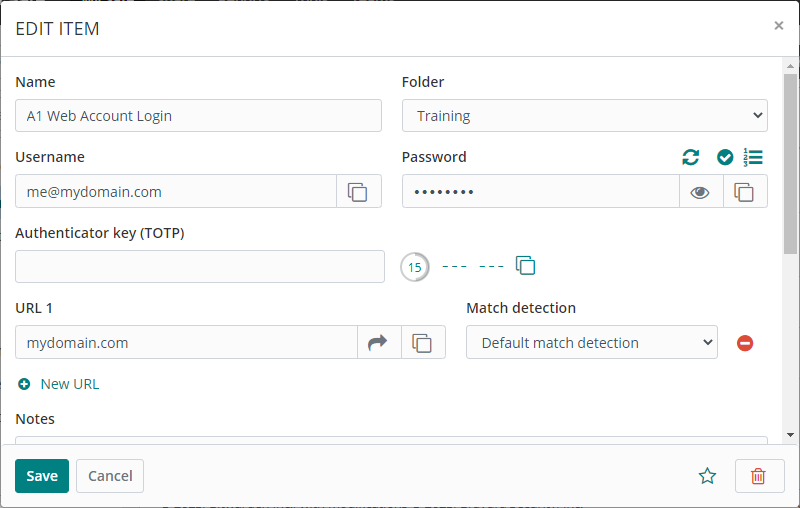Open password history list icon
800x508 pixels.
pyautogui.click(x=753, y=157)
